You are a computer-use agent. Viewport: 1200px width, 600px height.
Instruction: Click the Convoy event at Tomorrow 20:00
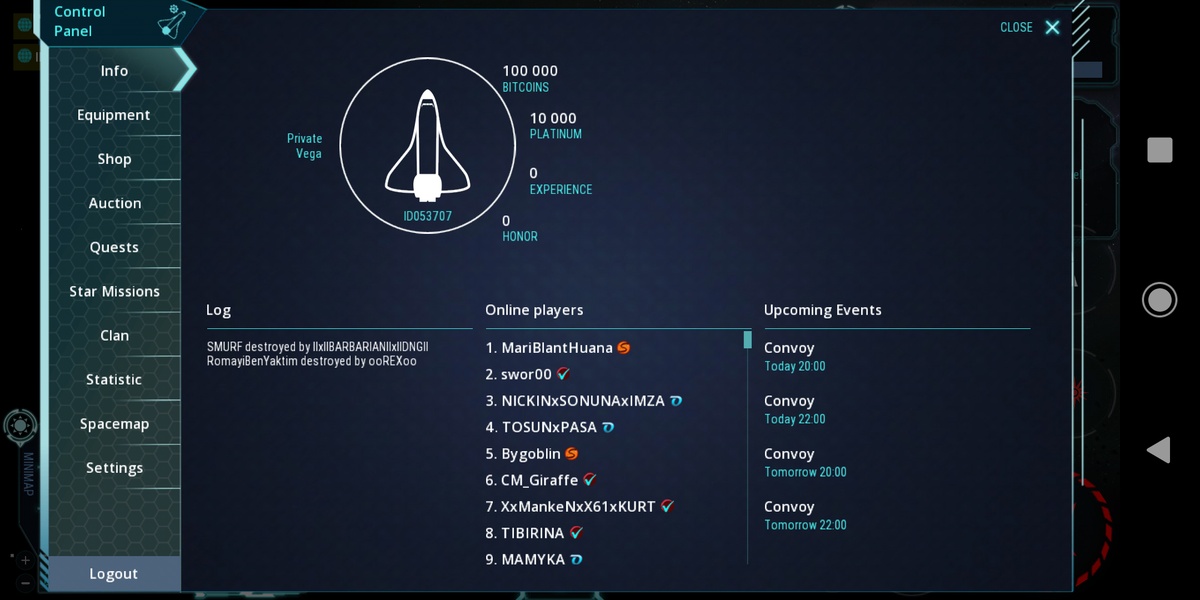coord(805,462)
